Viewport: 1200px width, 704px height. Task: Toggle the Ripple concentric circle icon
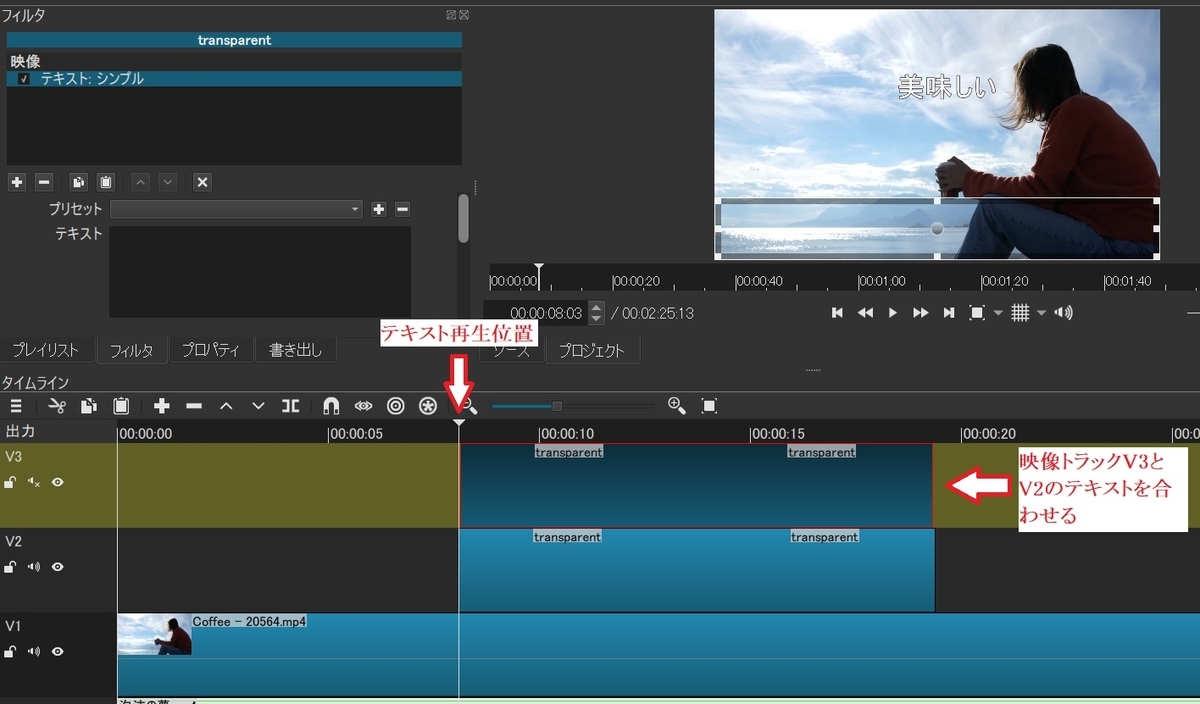click(x=396, y=406)
